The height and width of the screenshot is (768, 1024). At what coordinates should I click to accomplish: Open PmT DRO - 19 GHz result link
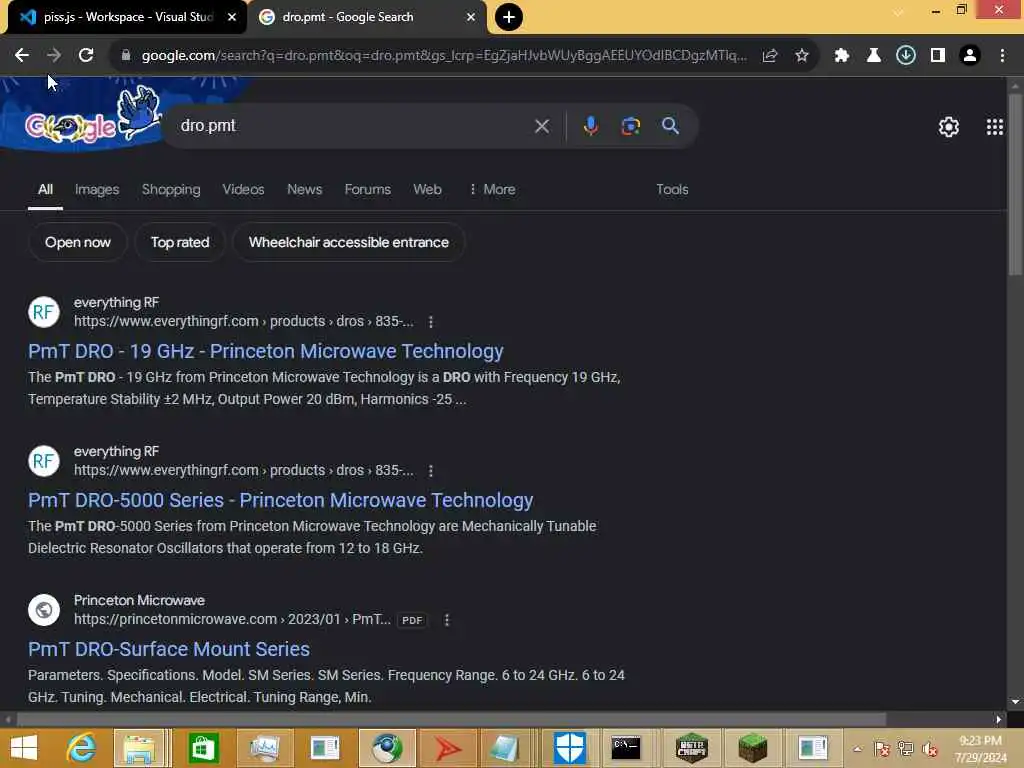coord(265,351)
